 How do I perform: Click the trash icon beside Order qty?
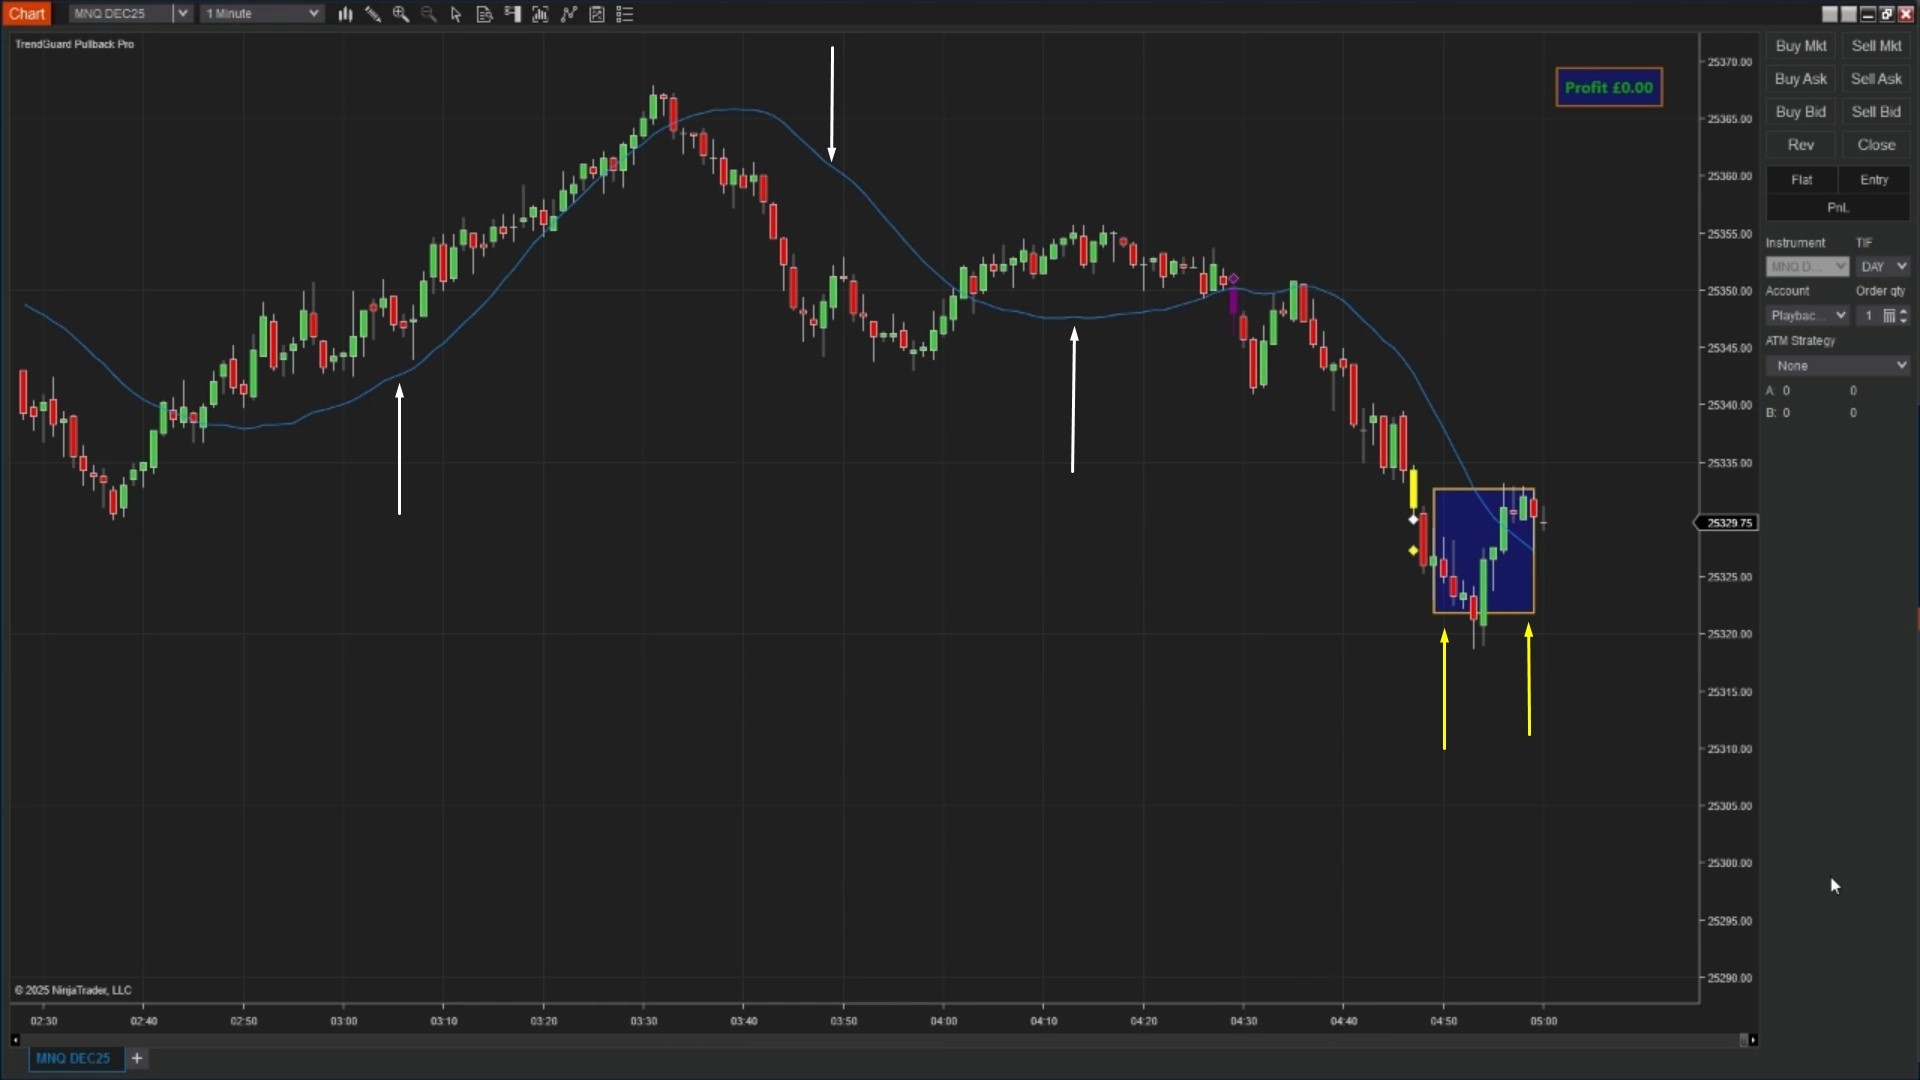pos(1889,315)
